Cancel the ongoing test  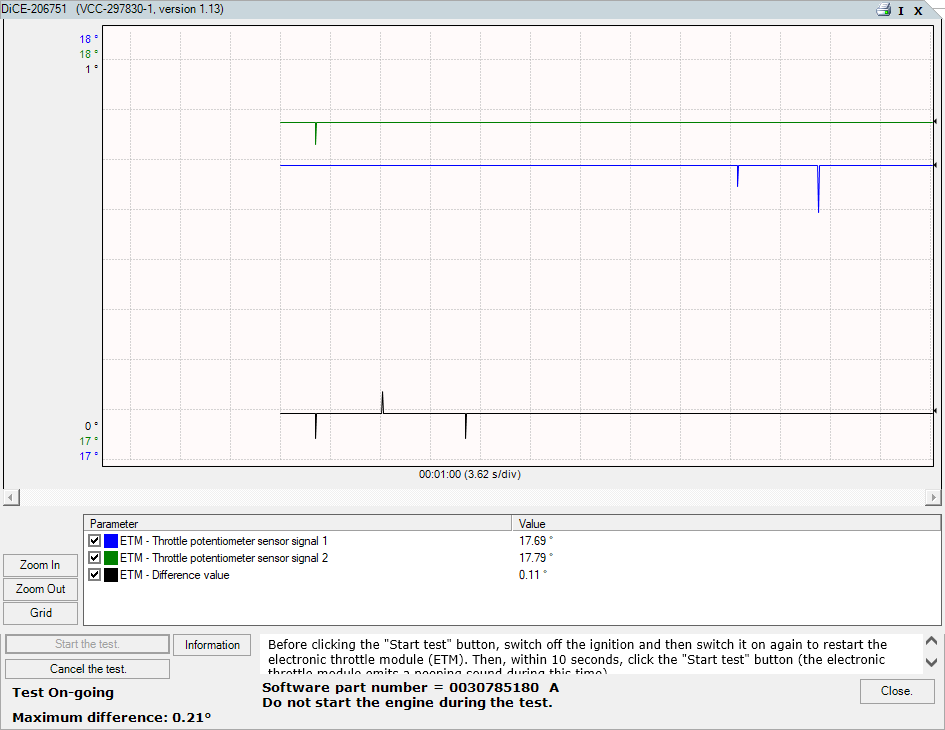[87, 668]
